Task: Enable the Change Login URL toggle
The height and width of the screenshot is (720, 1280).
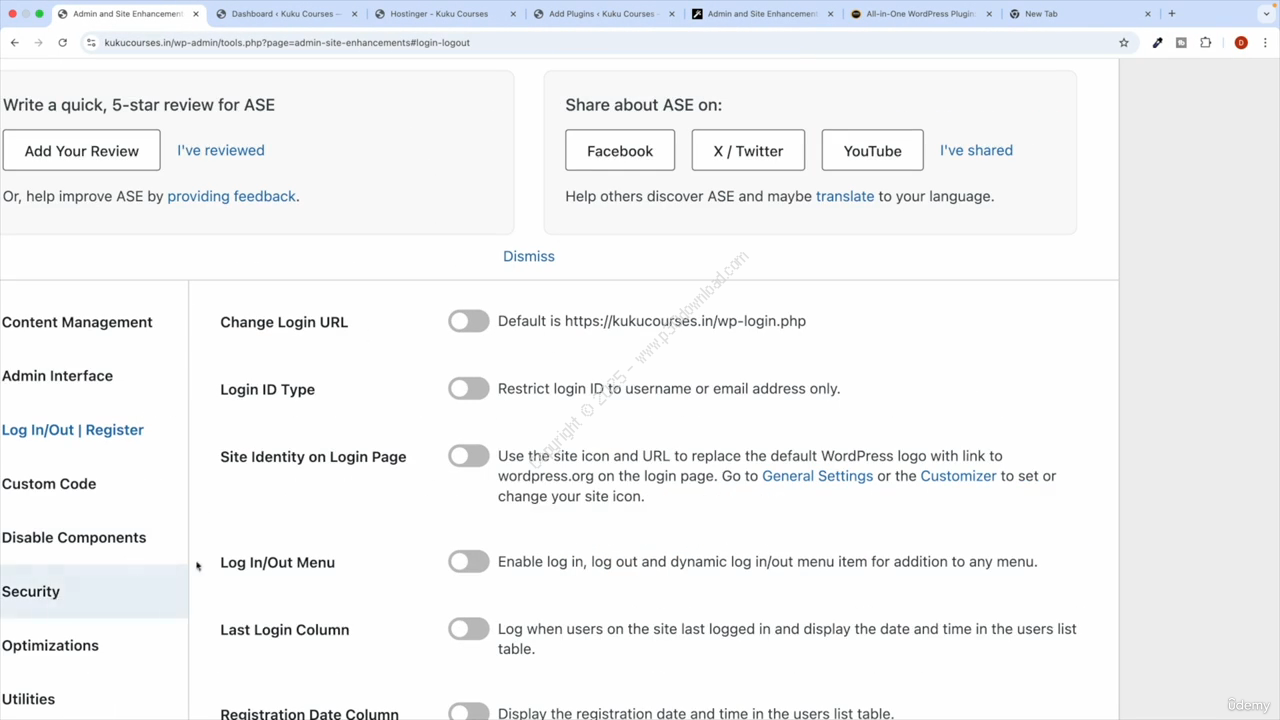Action: pyautogui.click(x=468, y=321)
